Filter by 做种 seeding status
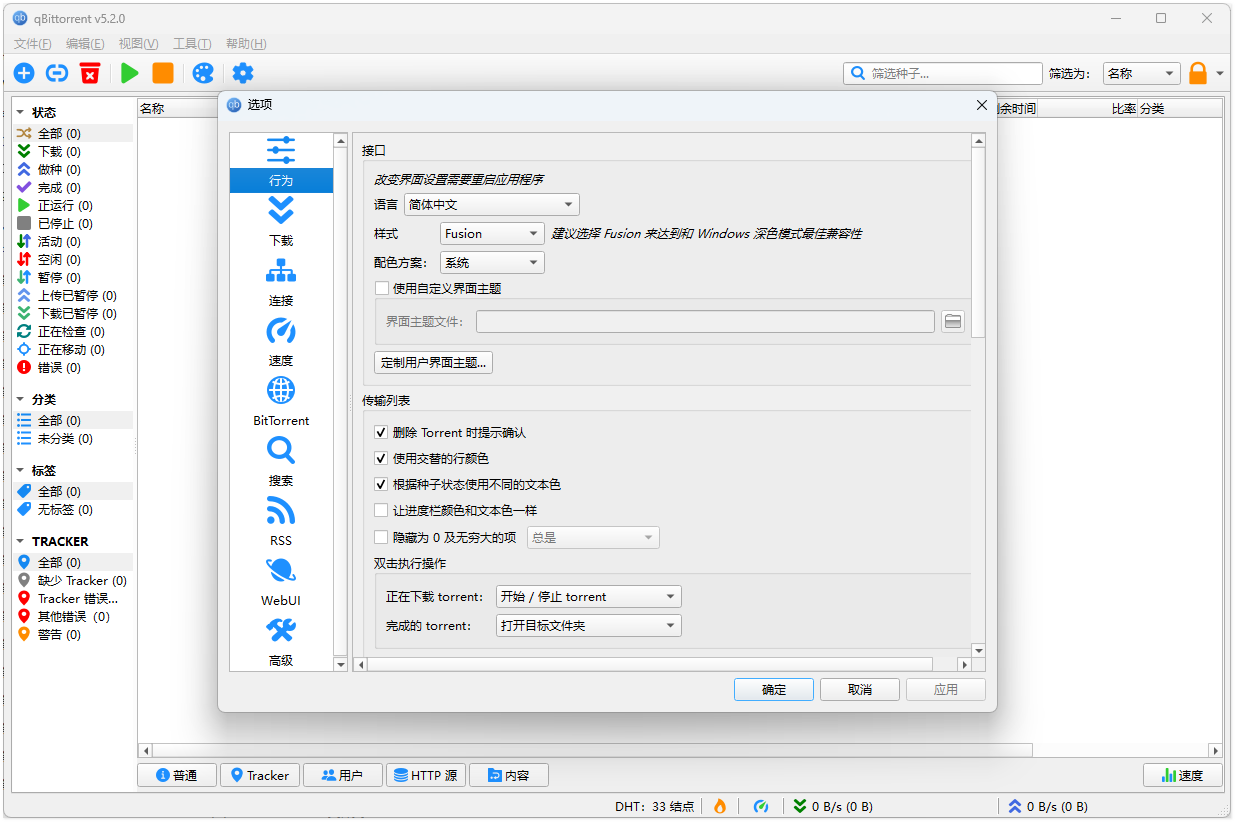1235x822 pixels. 73,170
